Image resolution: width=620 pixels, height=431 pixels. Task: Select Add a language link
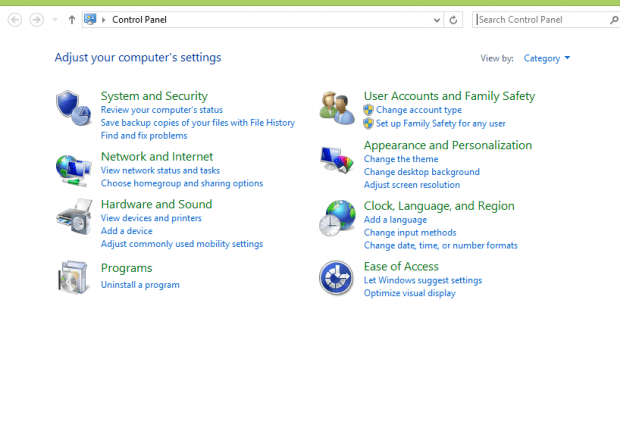[x=395, y=220]
